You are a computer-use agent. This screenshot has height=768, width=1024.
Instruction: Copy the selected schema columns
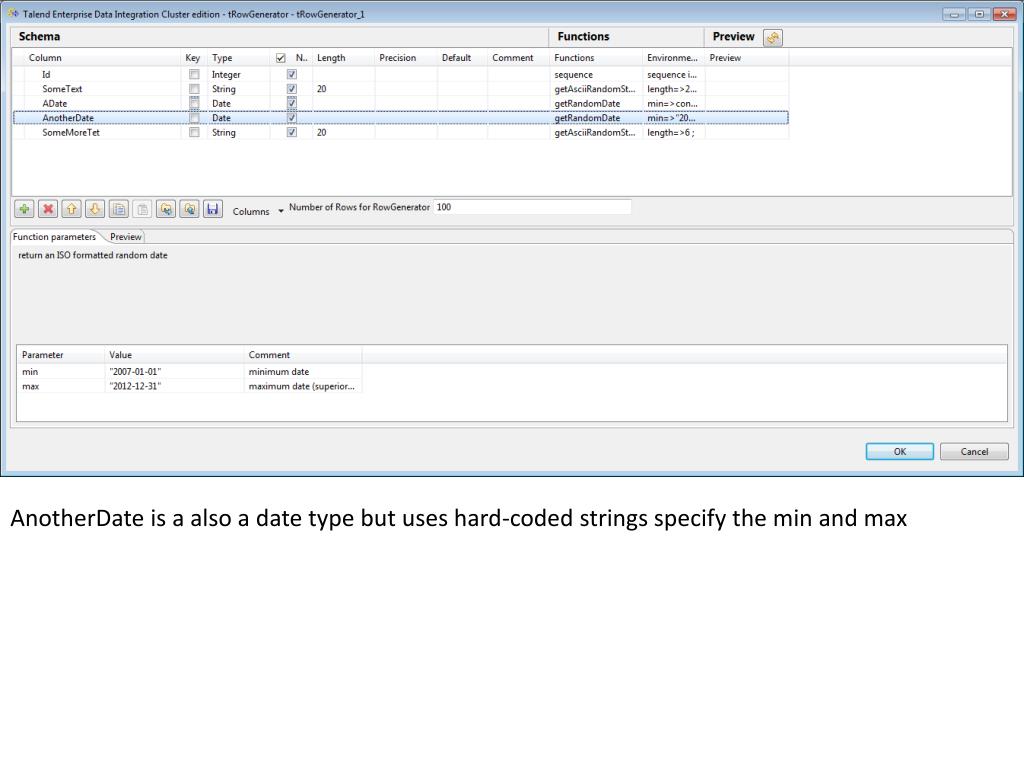(x=119, y=209)
